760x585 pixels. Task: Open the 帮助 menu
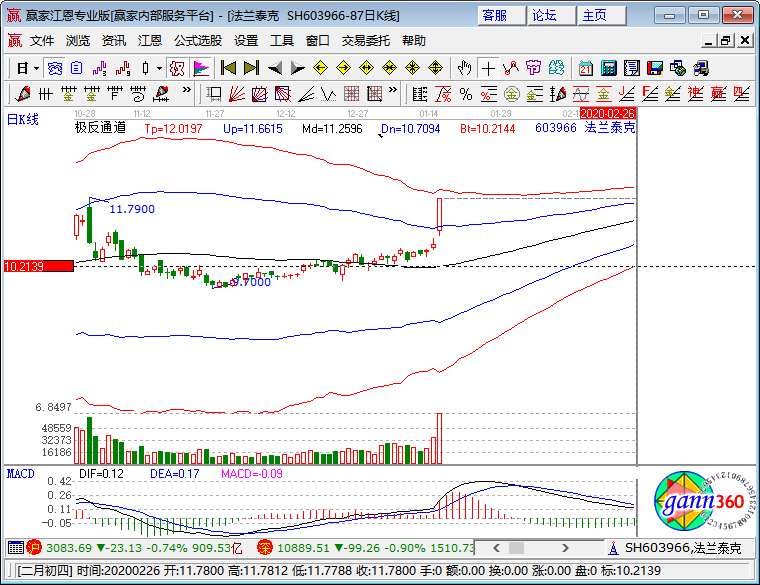[413, 41]
